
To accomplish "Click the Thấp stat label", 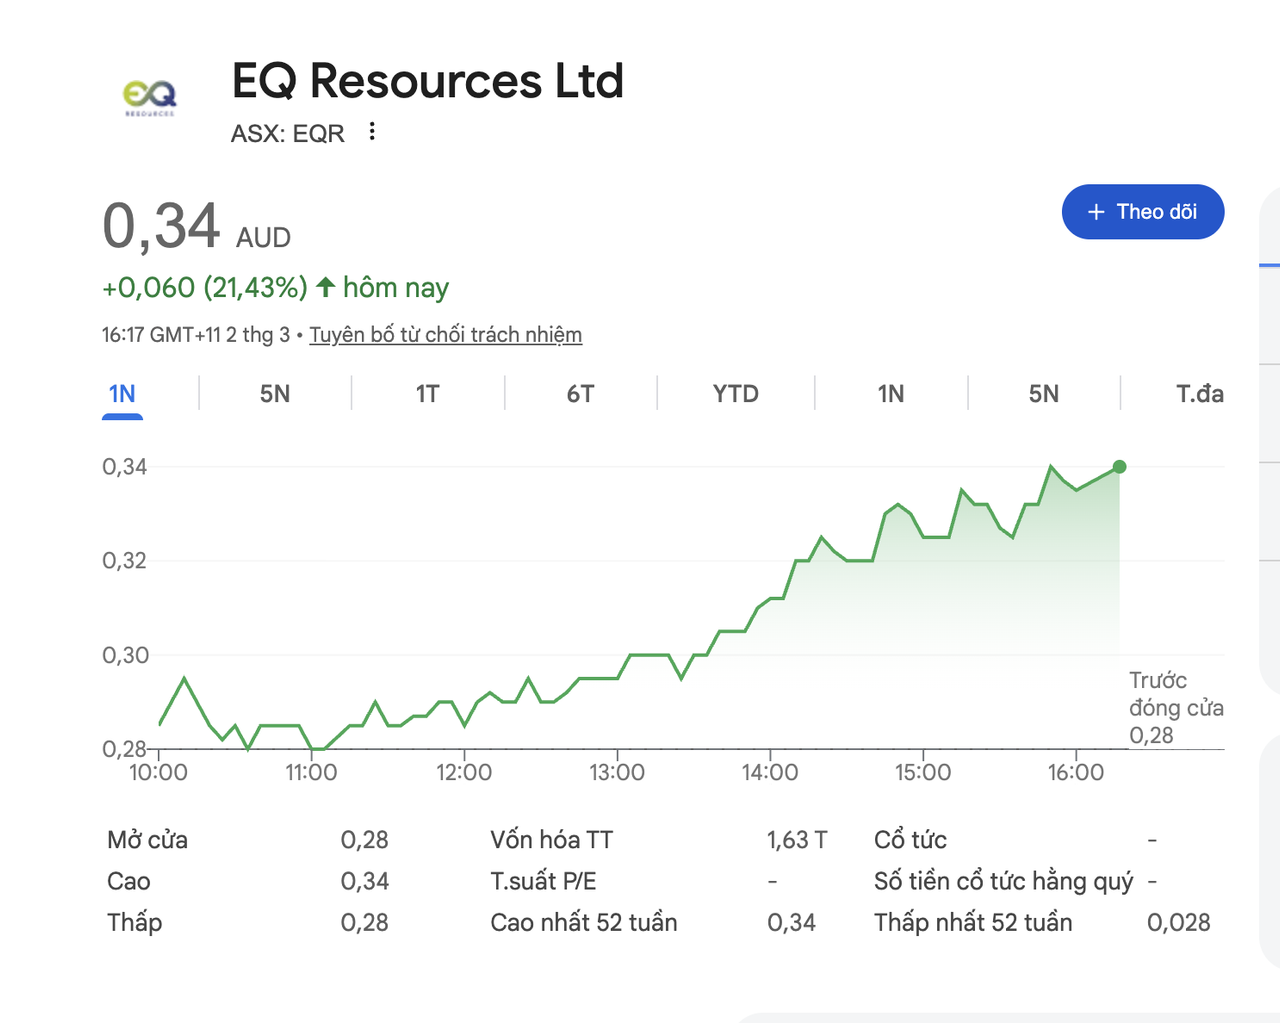I will coord(134,922).
